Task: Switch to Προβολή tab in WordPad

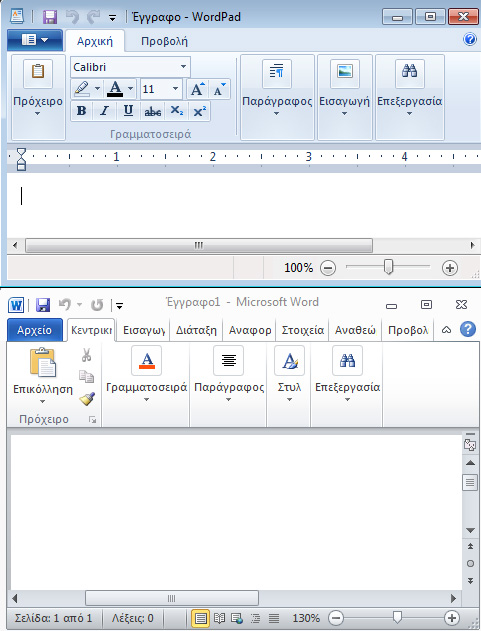Action: click(164, 41)
